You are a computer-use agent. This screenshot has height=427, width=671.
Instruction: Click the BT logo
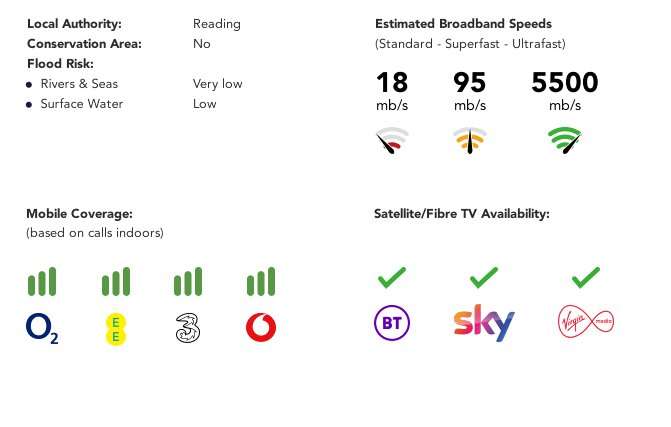pos(392,323)
